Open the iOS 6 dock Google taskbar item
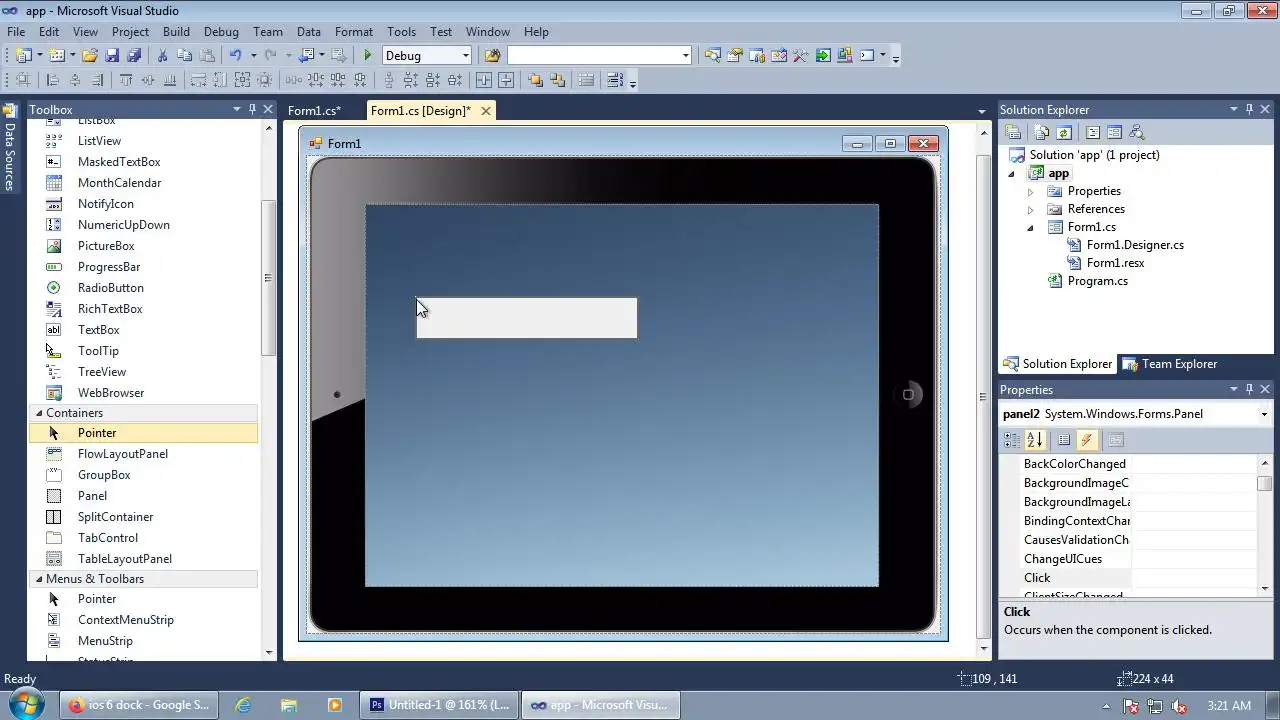This screenshot has height=720, width=1280. point(139,705)
